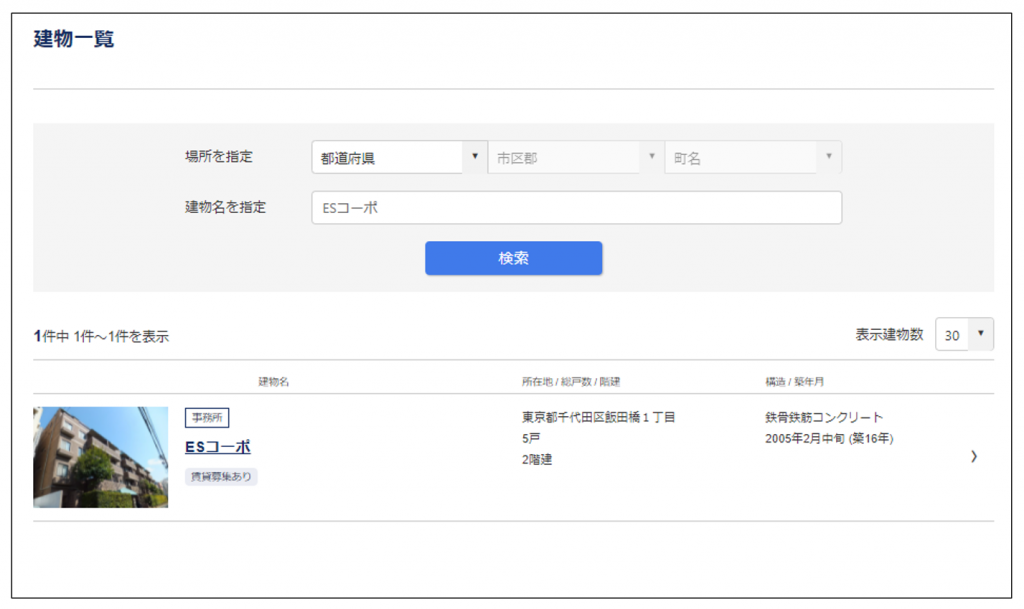Open the 町名 town dropdown
The width and height of the screenshot is (1024, 609).
click(x=752, y=158)
